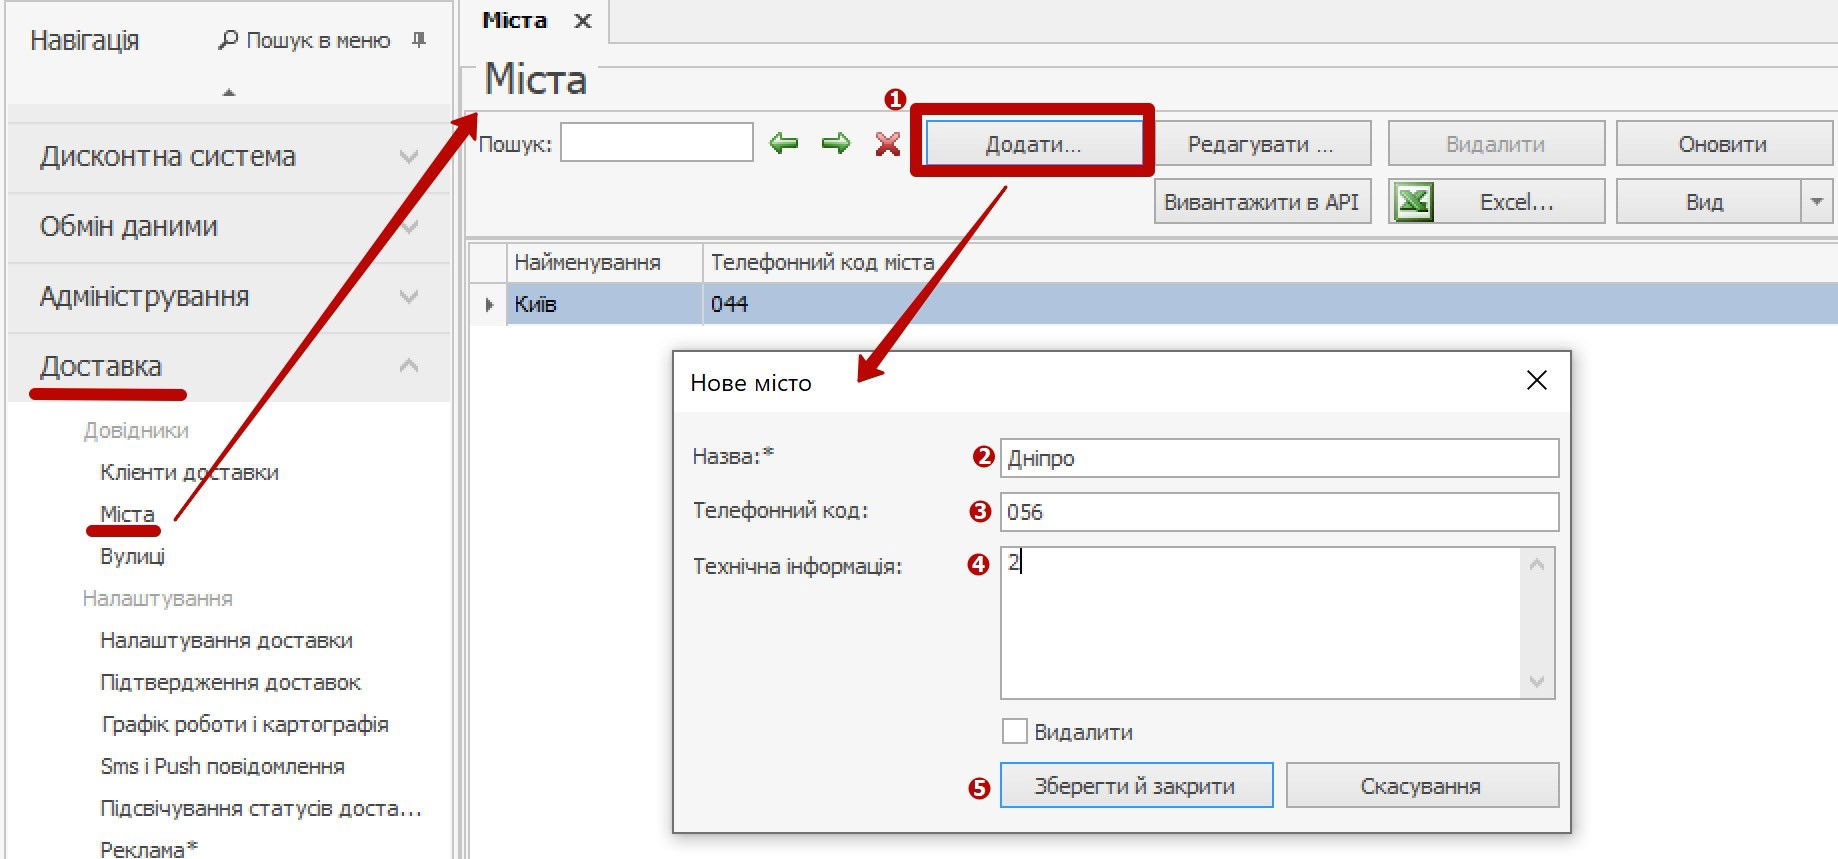Click the green left arrow search icon
This screenshot has width=1838, height=859.
tap(784, 144)
